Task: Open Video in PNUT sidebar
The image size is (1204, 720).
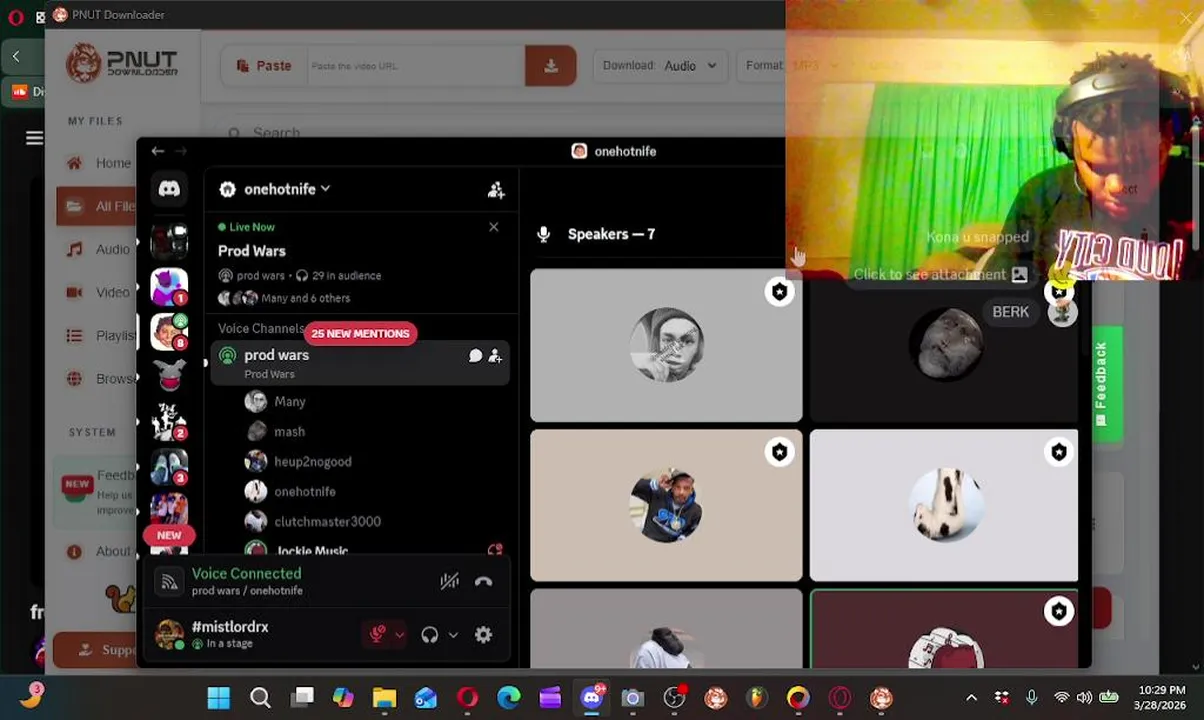Action: 98,292
